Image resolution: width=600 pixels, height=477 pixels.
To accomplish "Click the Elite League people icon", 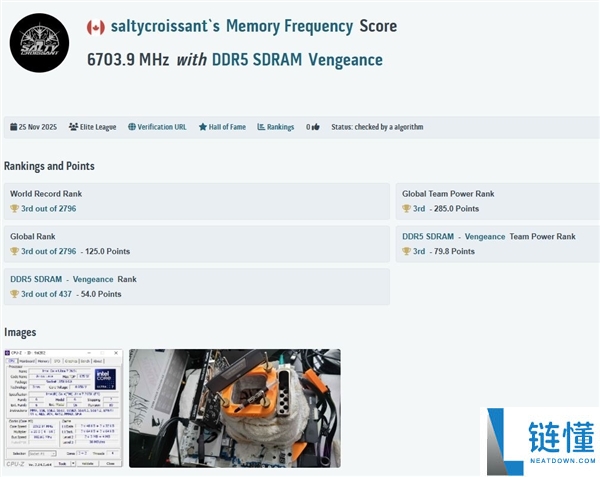I will pos(73,127).
